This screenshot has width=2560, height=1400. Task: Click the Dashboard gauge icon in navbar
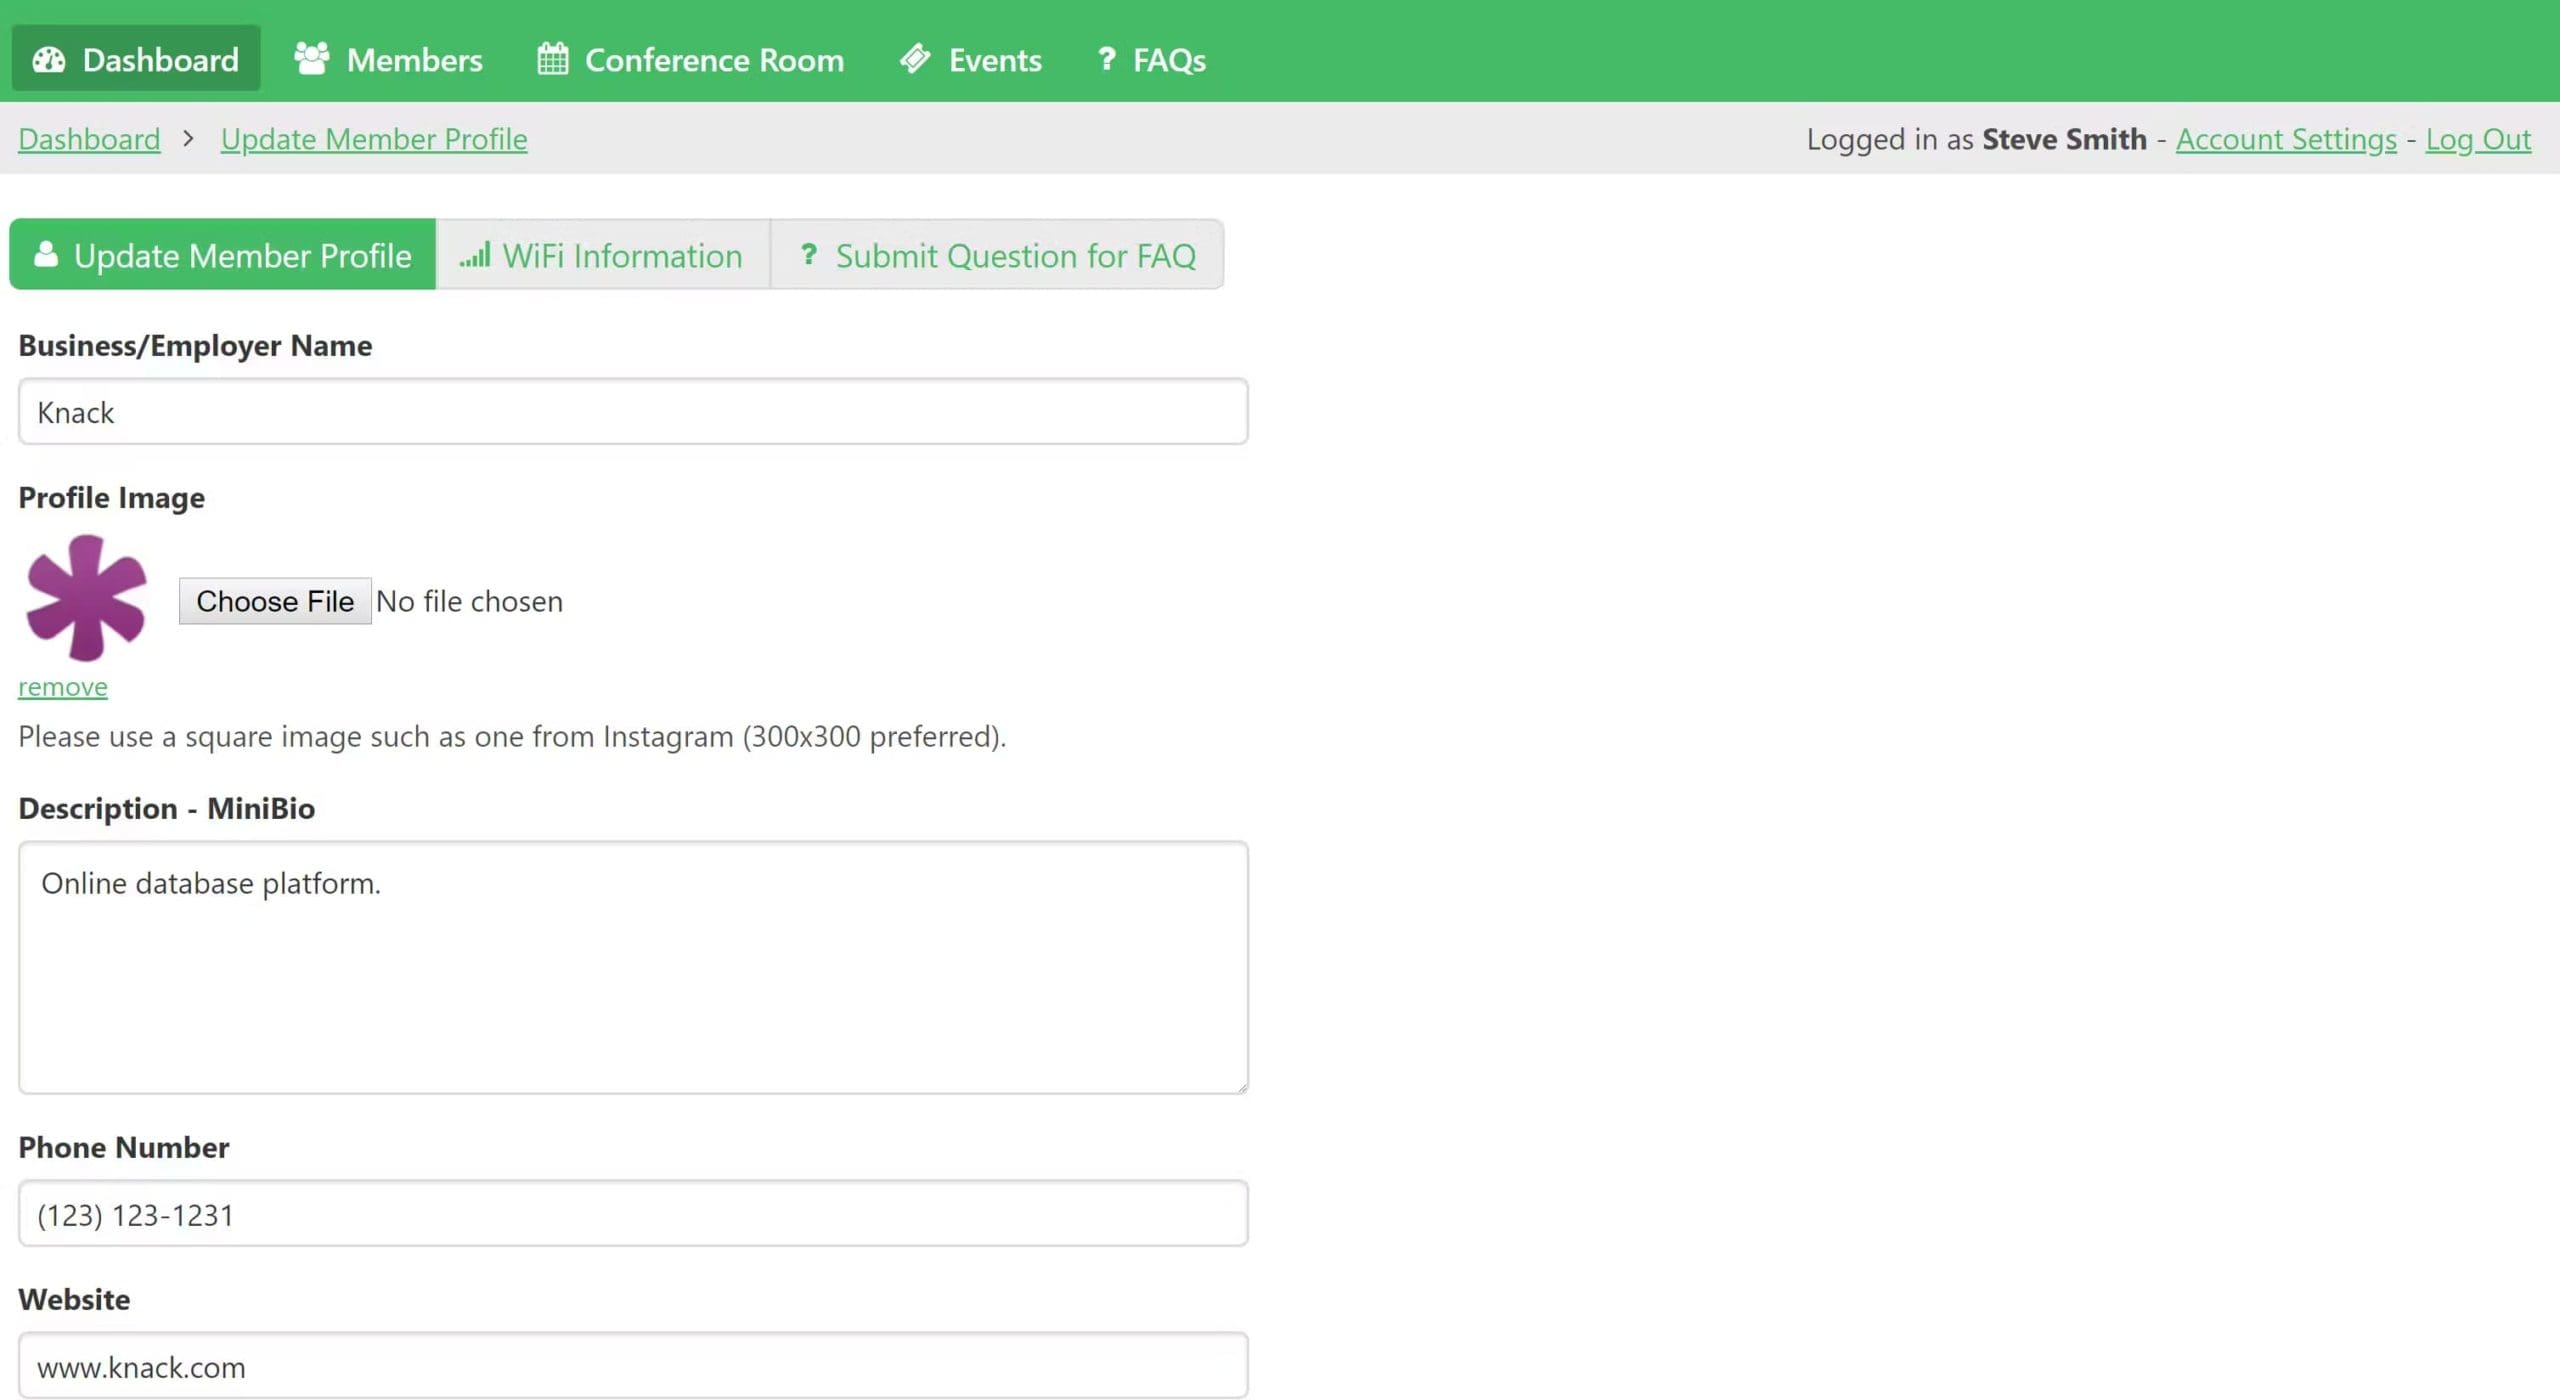point(48,60)
